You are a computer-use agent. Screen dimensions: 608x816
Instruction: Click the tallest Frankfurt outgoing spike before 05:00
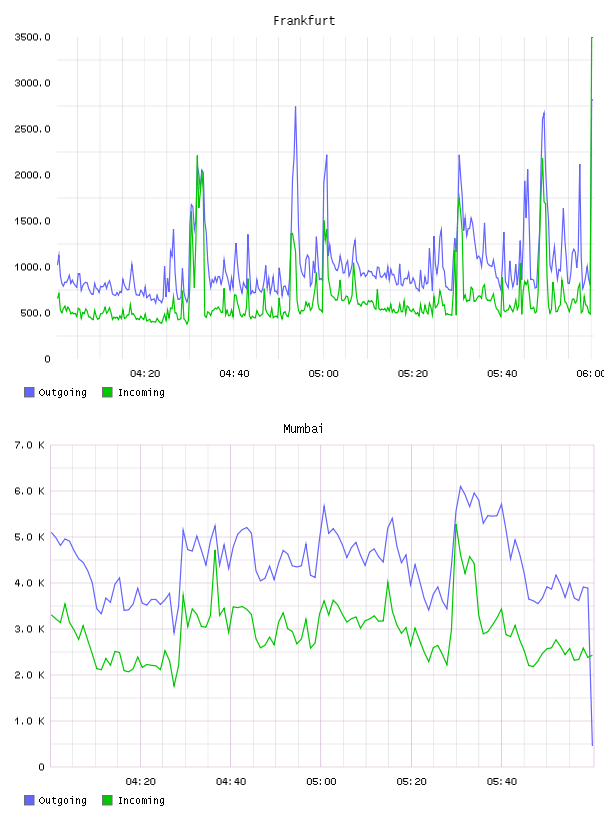[295, 108]
